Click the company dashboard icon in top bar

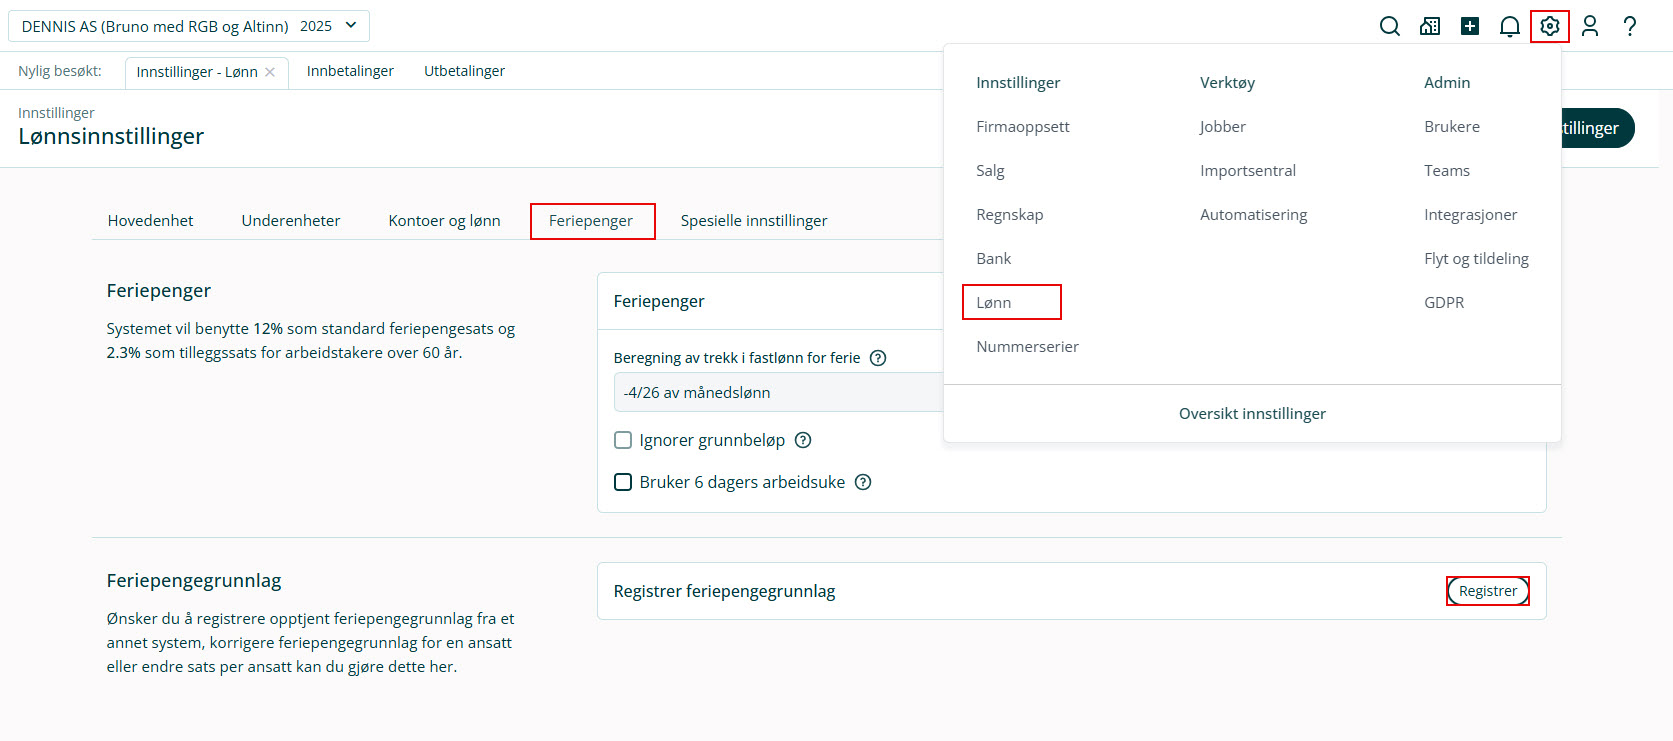[x=1430, y=26]
